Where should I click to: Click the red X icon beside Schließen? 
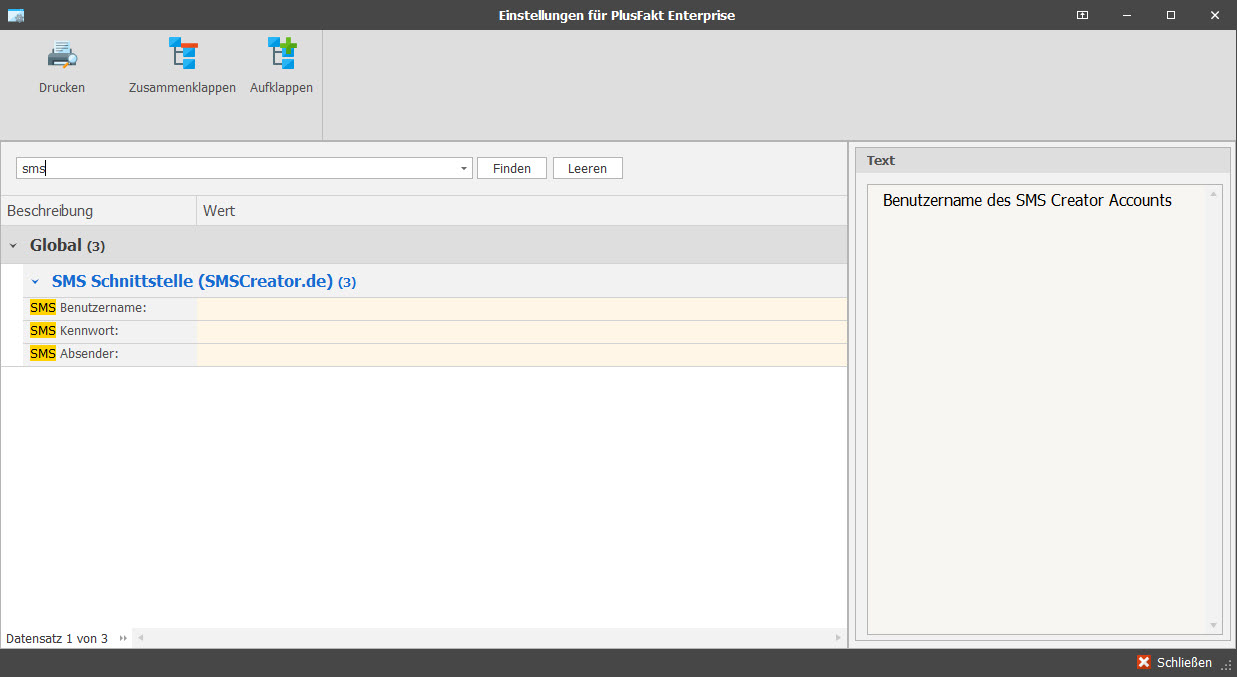[x=1144, y=663]
